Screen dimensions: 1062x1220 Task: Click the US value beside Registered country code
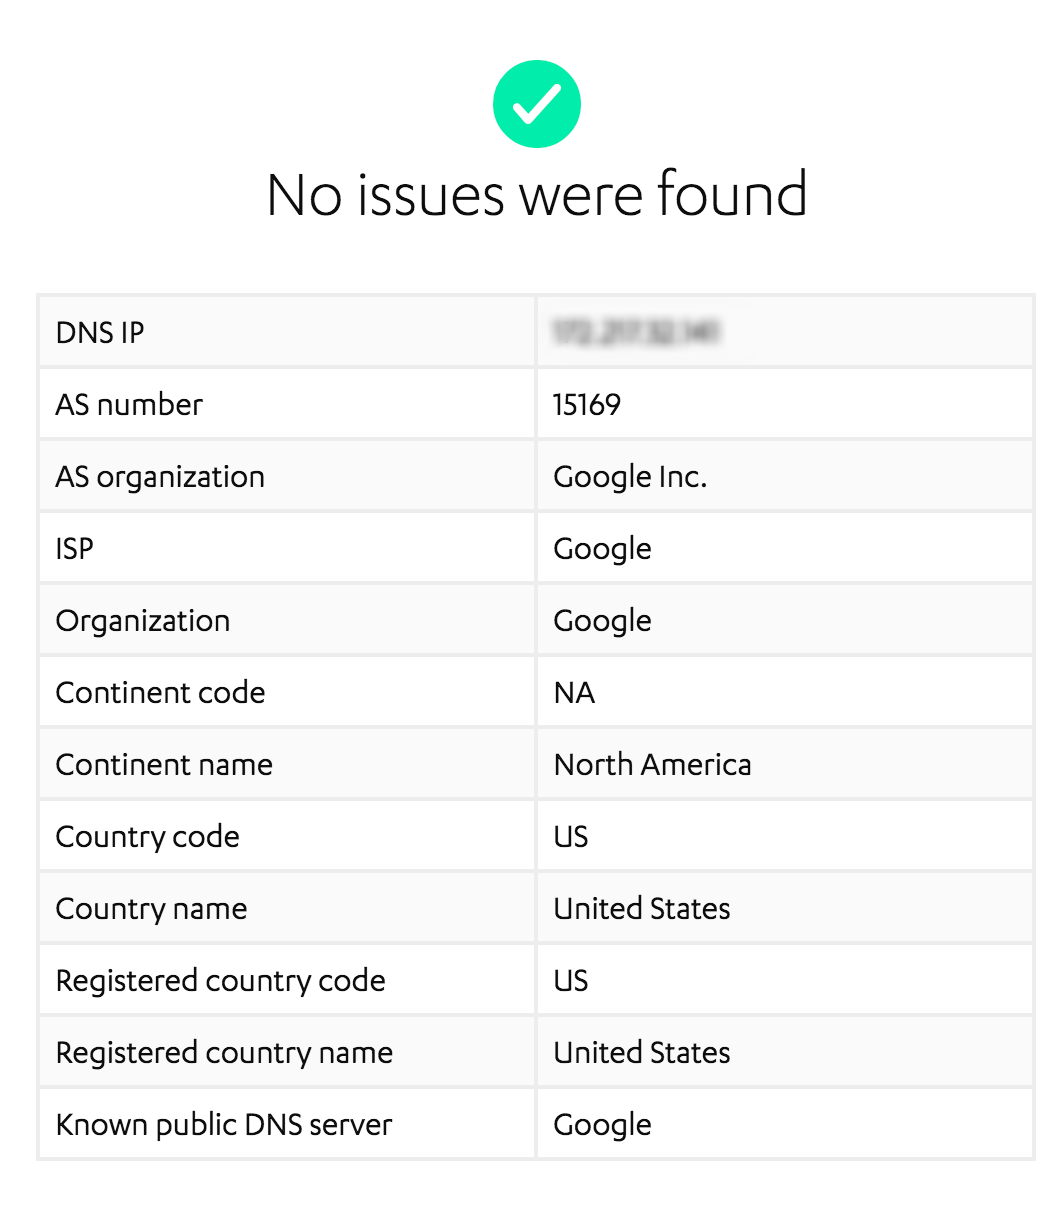pyautogui.click(x=571, y=980)
